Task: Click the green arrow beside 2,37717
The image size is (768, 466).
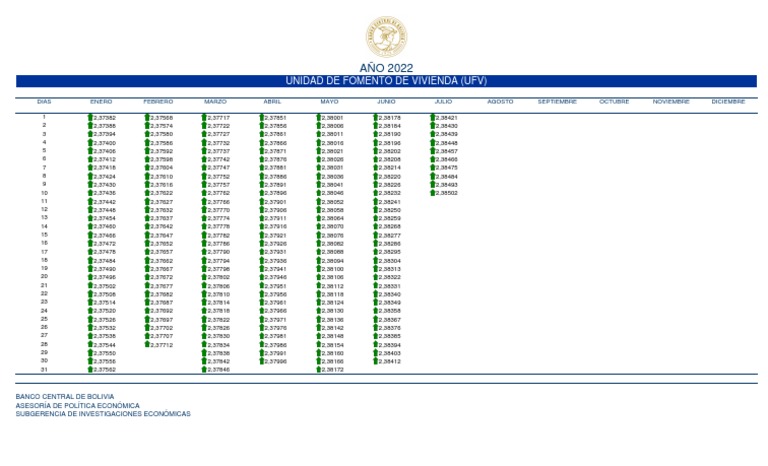Action: click(x=205, y=118)
